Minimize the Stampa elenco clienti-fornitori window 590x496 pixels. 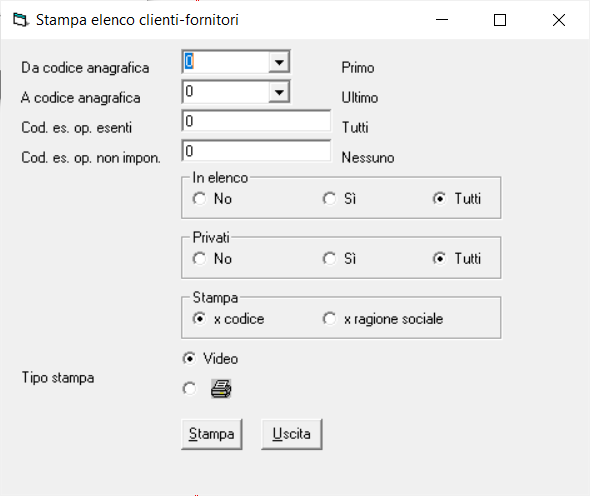(x=442, y=20)
